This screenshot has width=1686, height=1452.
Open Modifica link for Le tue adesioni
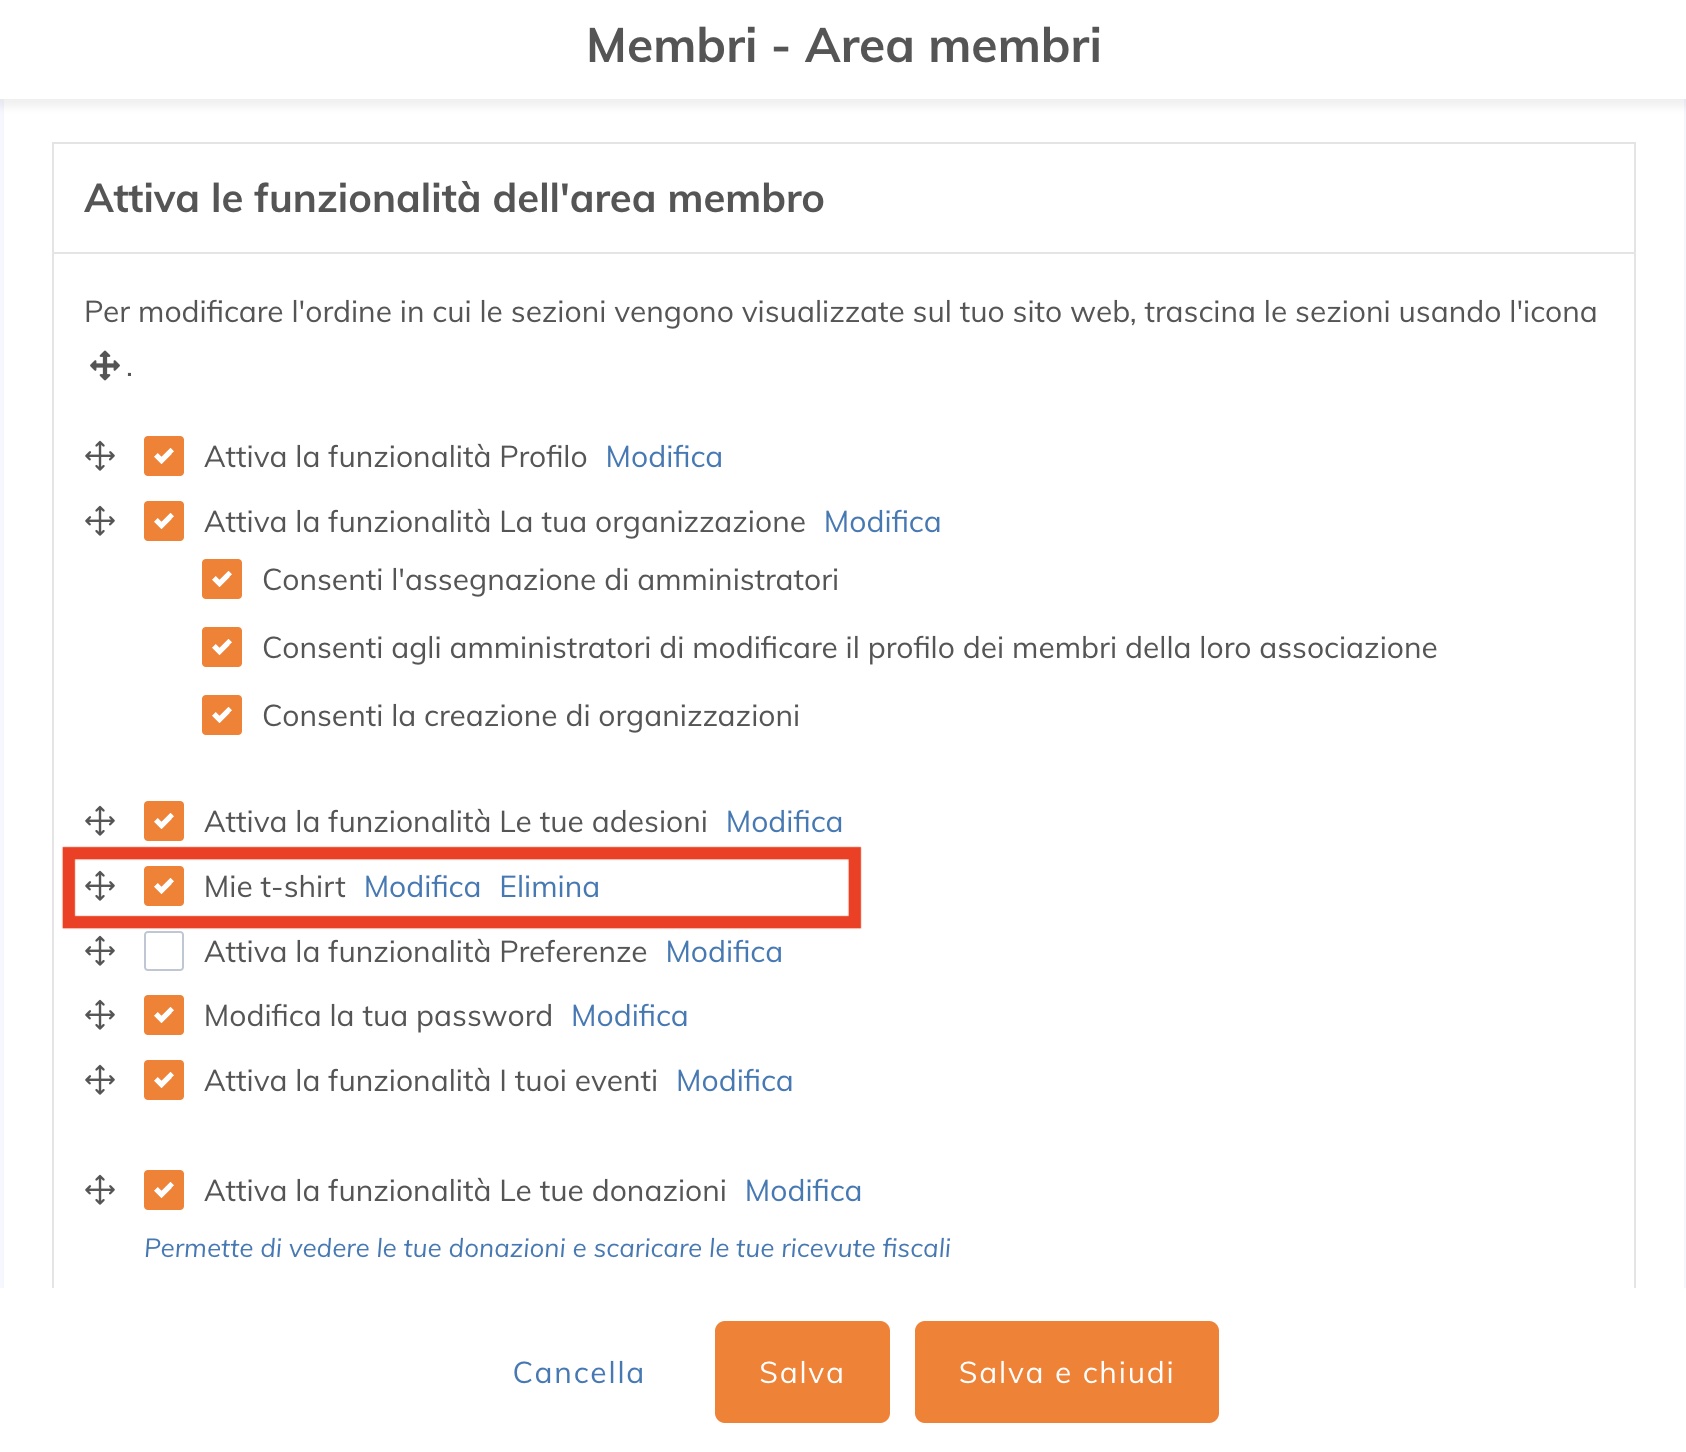click(784, 822)
